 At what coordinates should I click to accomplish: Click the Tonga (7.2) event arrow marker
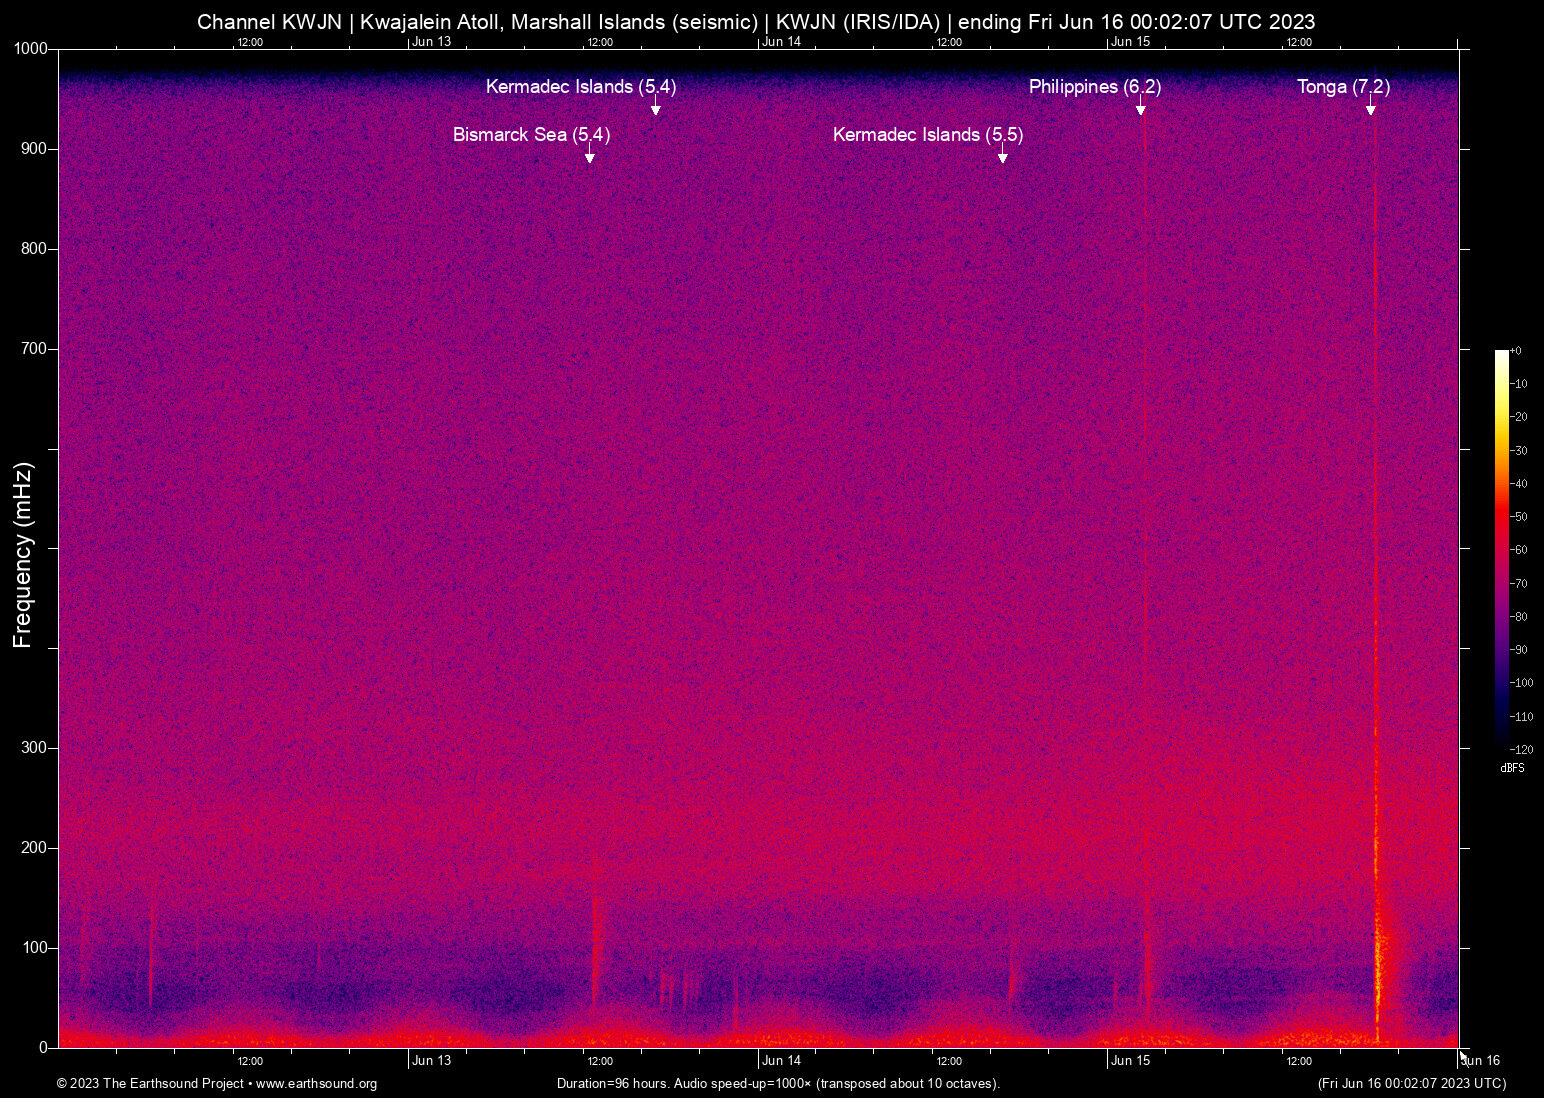coord(1371,109)
